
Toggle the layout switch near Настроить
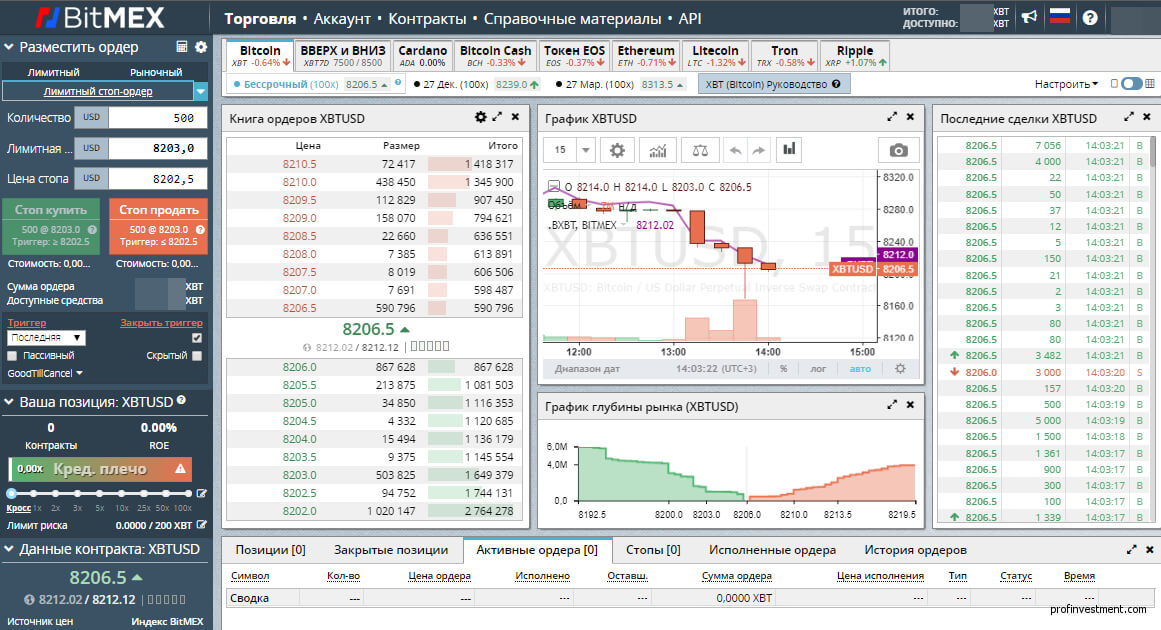pos(1131,84)
